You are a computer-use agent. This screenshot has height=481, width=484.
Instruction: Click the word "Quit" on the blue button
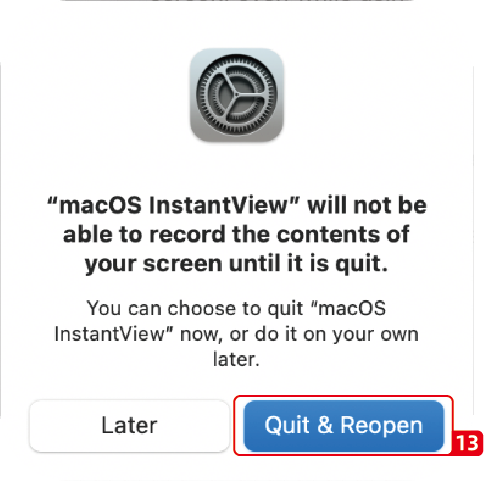pos(287,425)
